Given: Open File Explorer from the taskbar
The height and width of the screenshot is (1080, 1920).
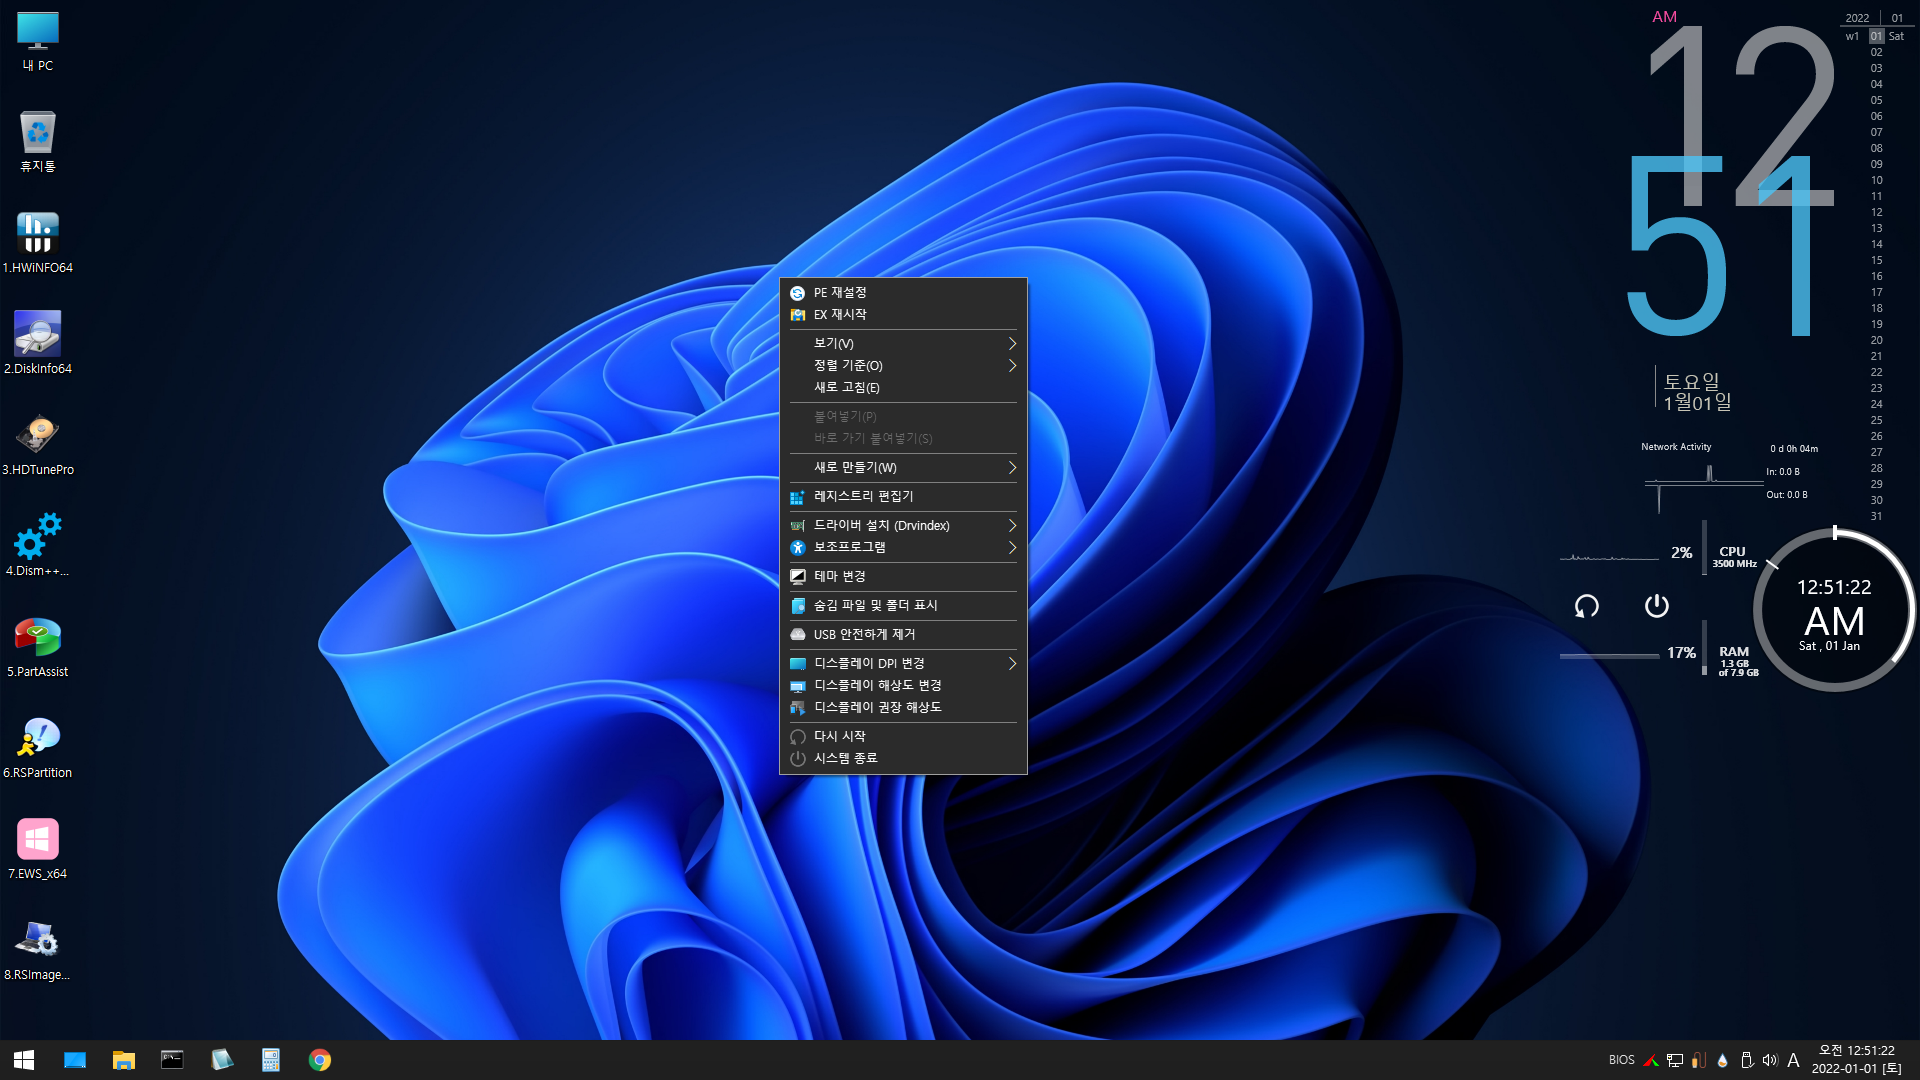Looking at the screenshot, I should point(124,1060).
